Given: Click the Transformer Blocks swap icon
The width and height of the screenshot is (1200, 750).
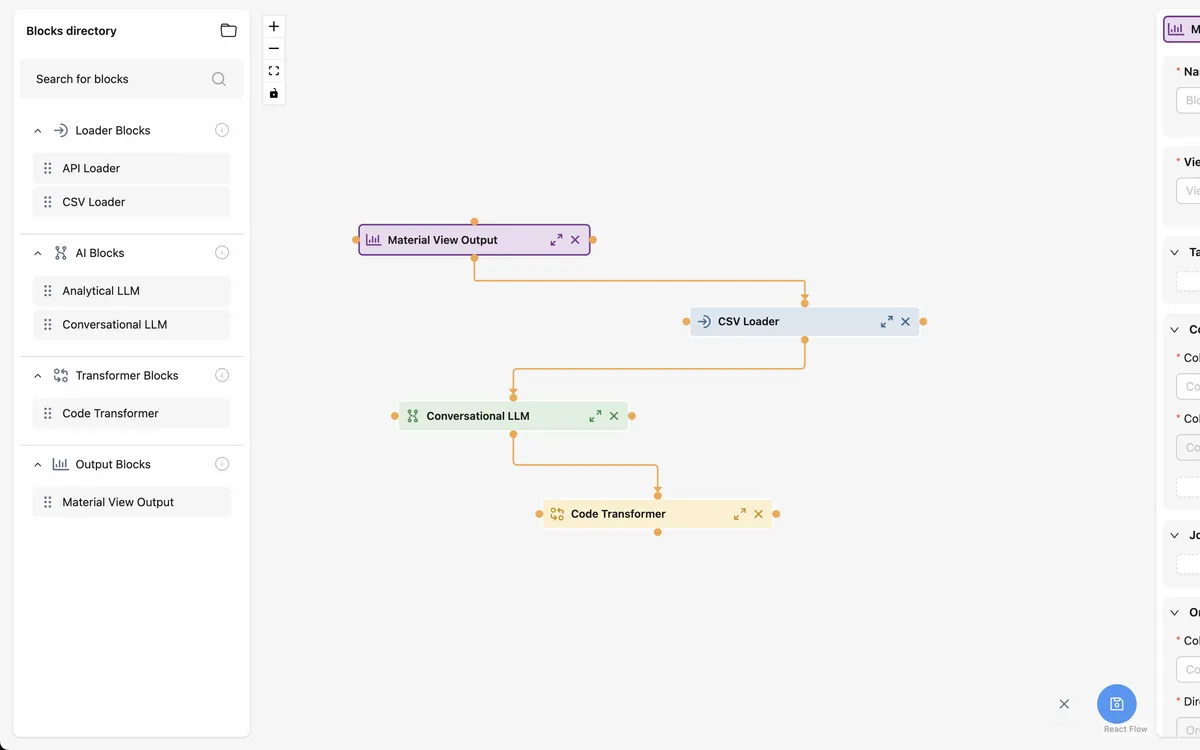Looking at the screenshot, I should pyautogui.click(x=61, y=376).
